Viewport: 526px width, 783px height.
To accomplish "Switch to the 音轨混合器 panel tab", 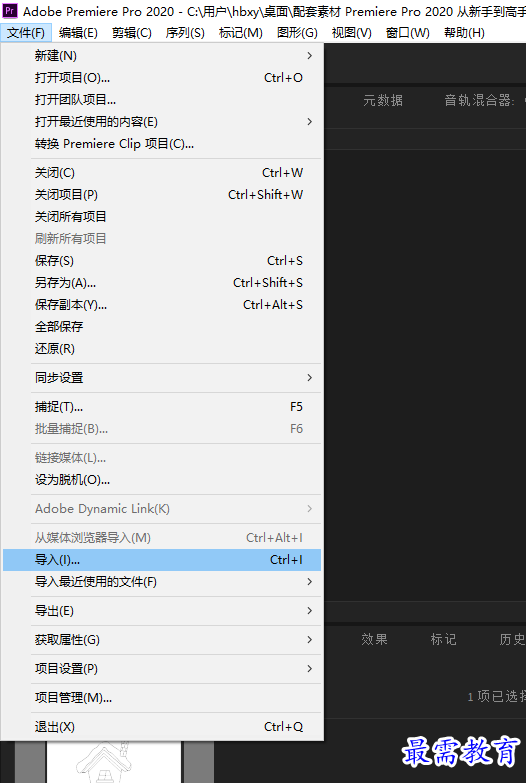I will coord(480,100).
